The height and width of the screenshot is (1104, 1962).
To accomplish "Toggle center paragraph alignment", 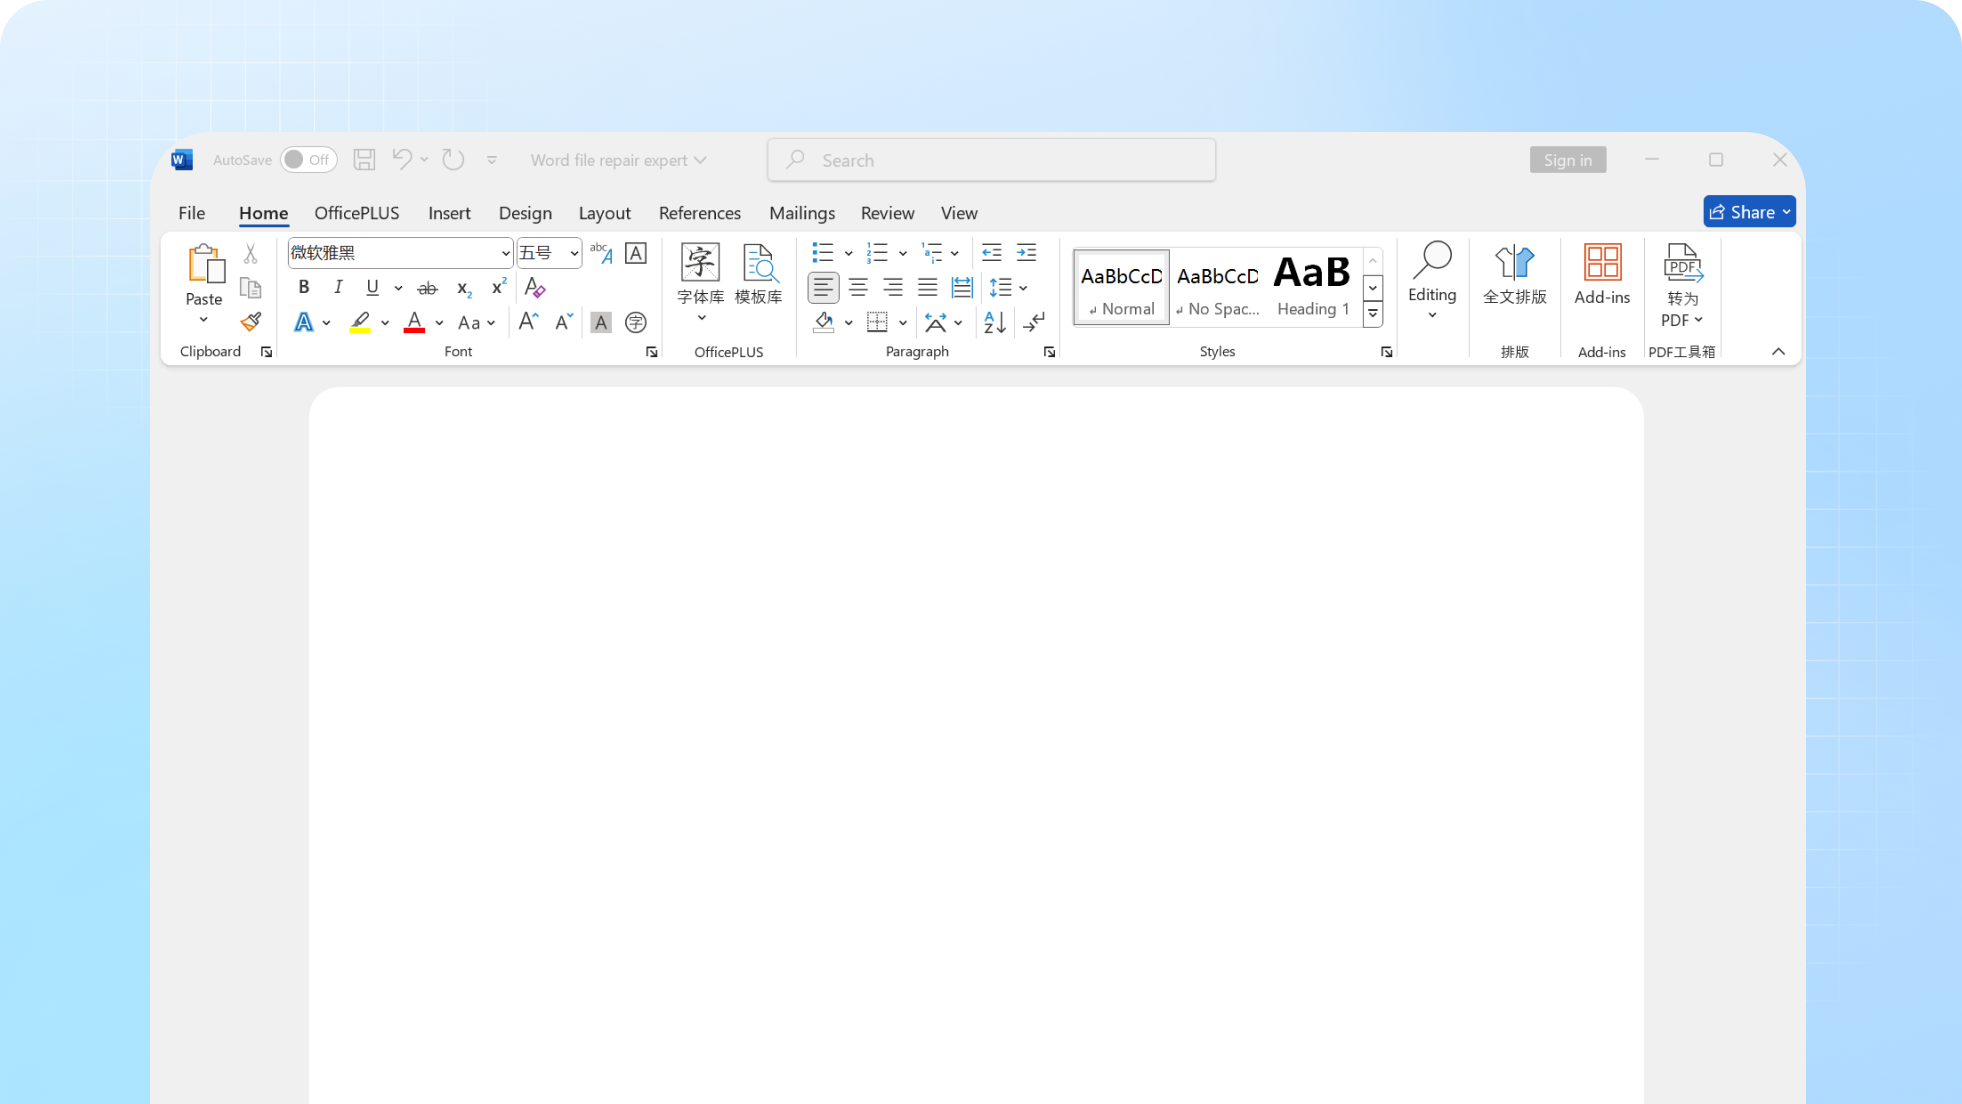I will pos(858,288).
